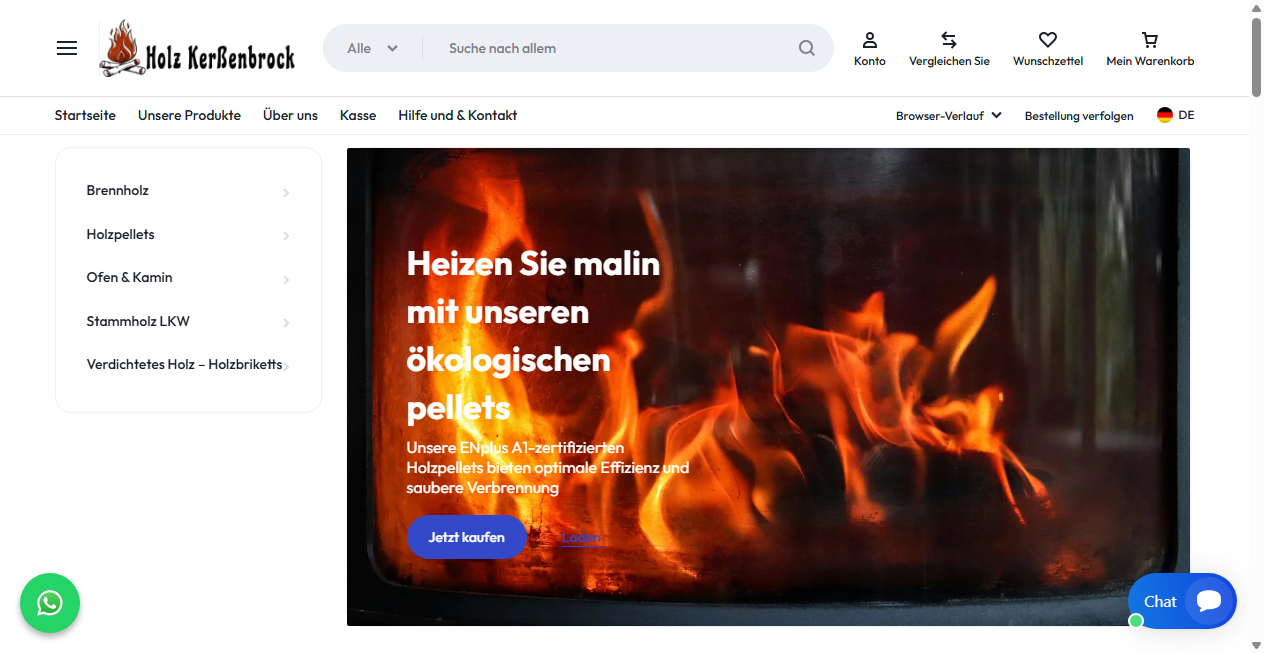Screen dimensions: 1264x653
Task: Open the Alle search category dropdown
Action: (372, 47)
